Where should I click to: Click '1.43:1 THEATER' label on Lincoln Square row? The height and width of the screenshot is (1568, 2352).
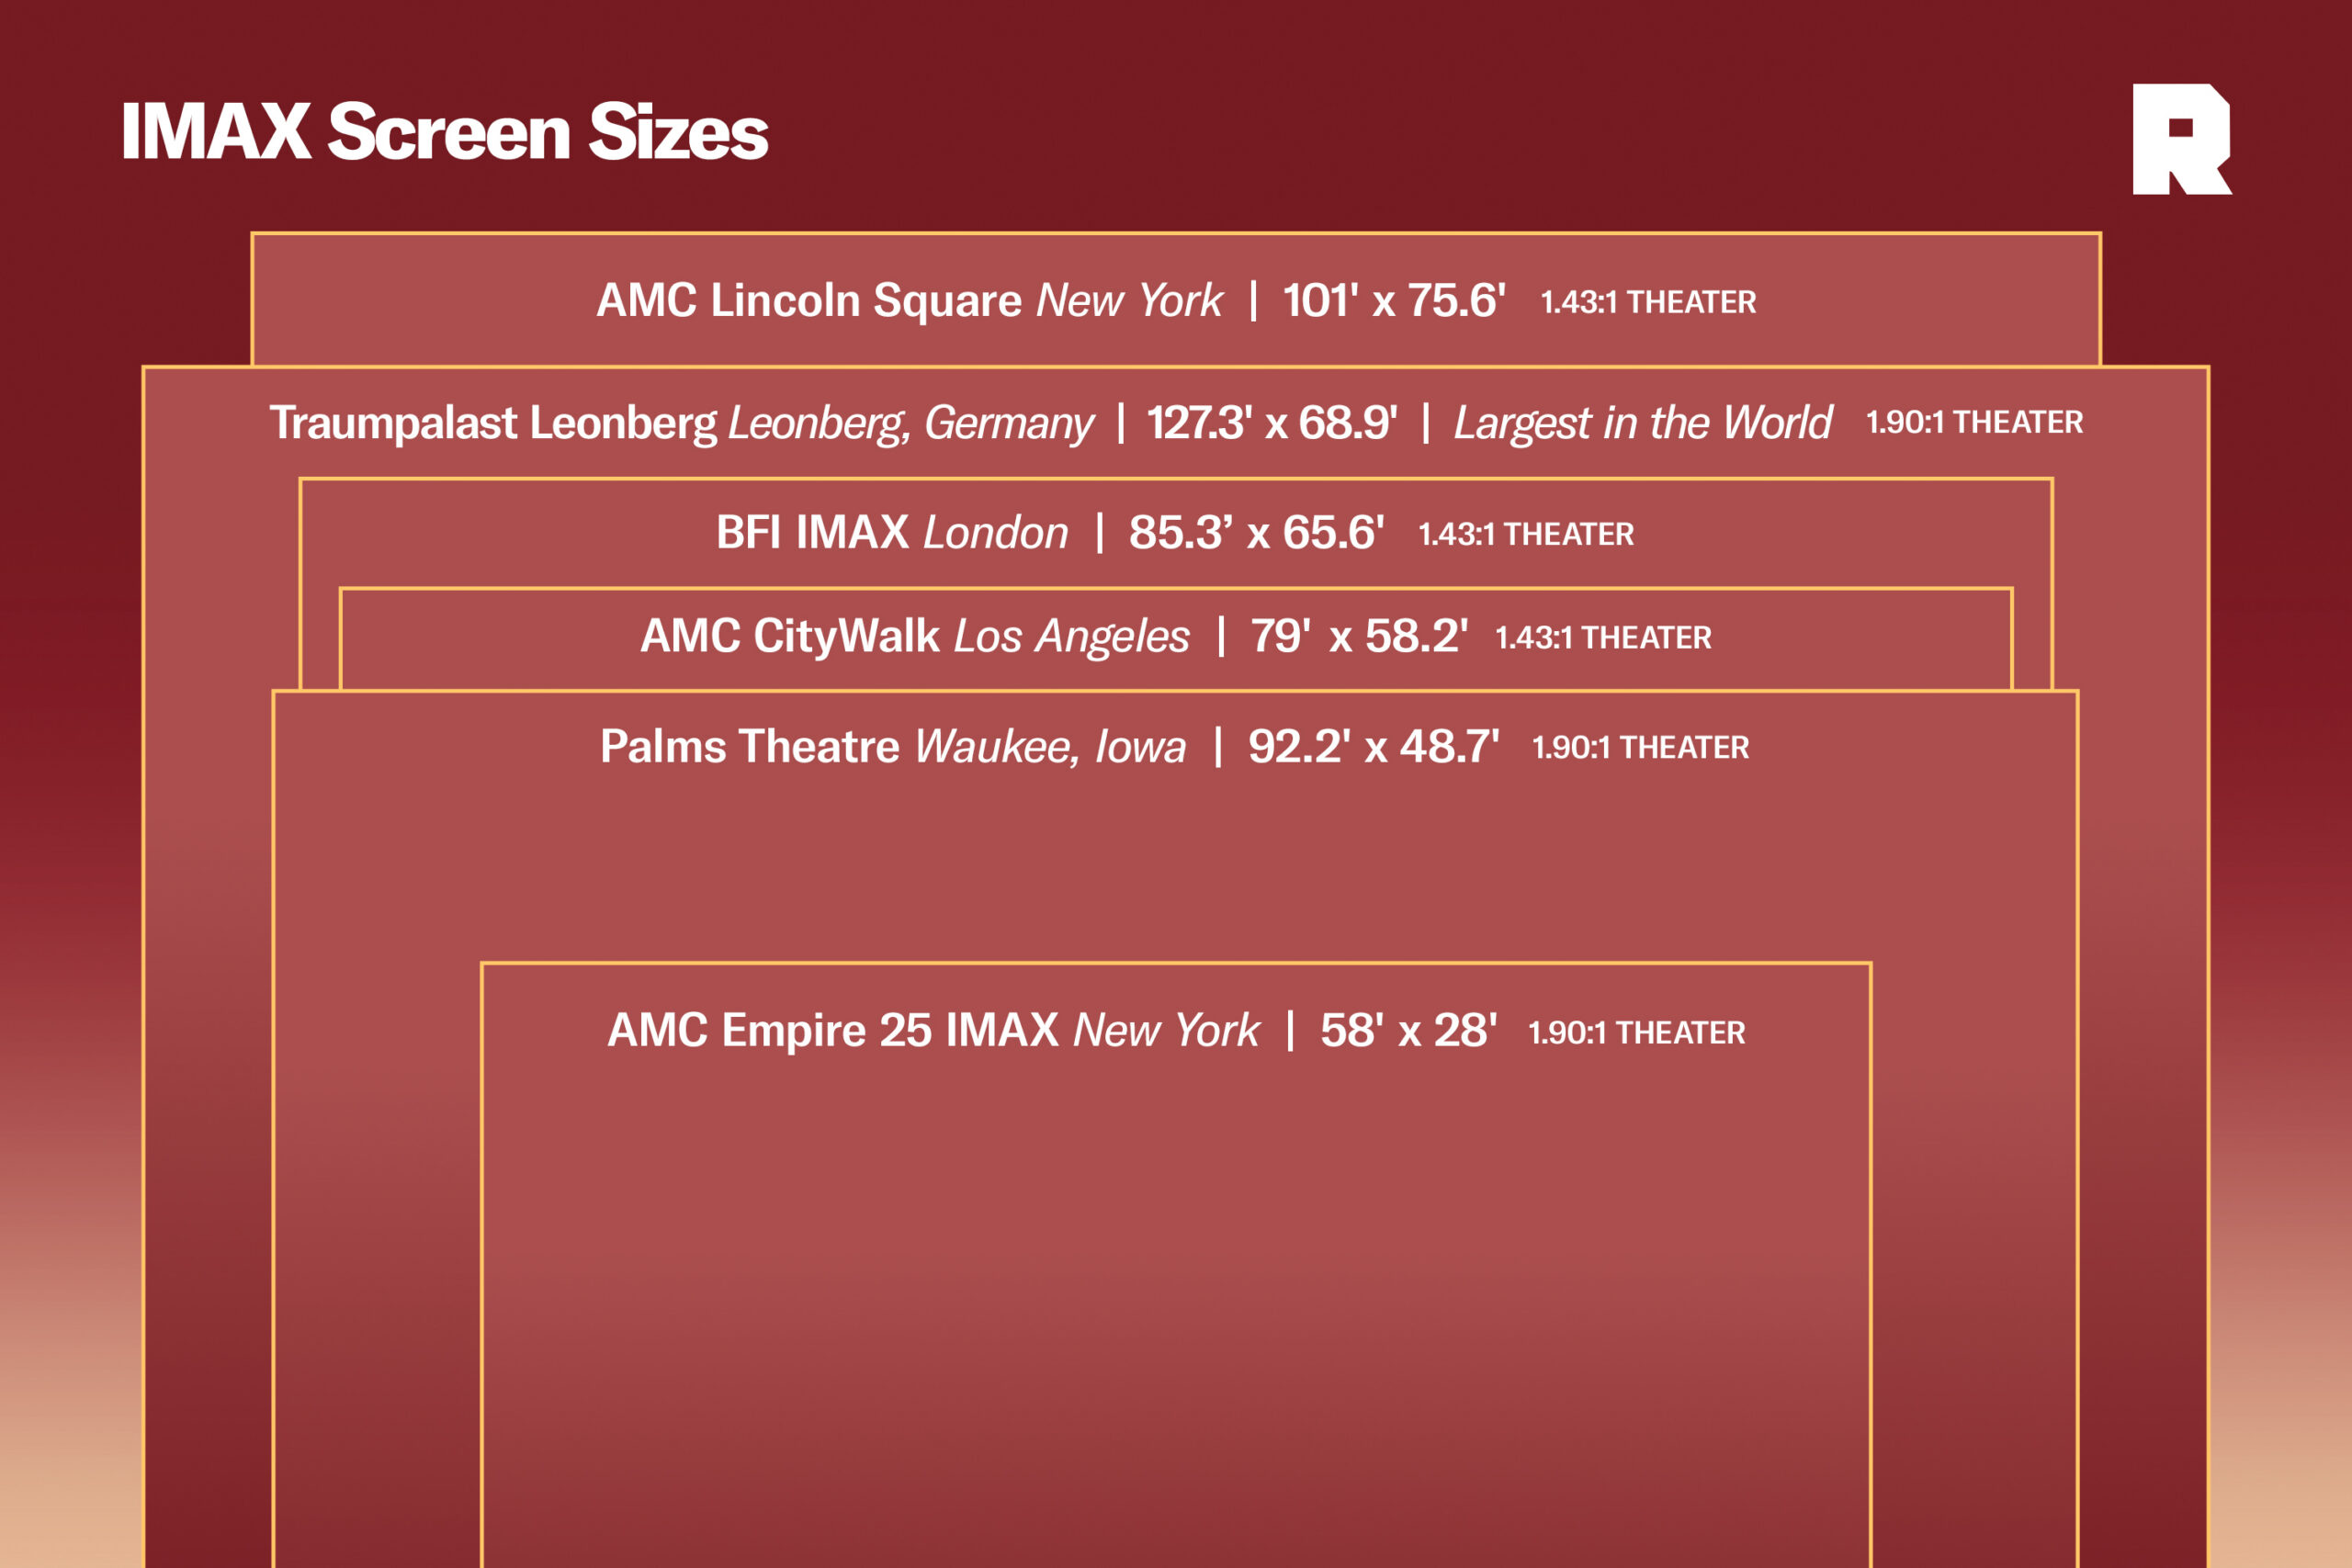point(1648,302)
